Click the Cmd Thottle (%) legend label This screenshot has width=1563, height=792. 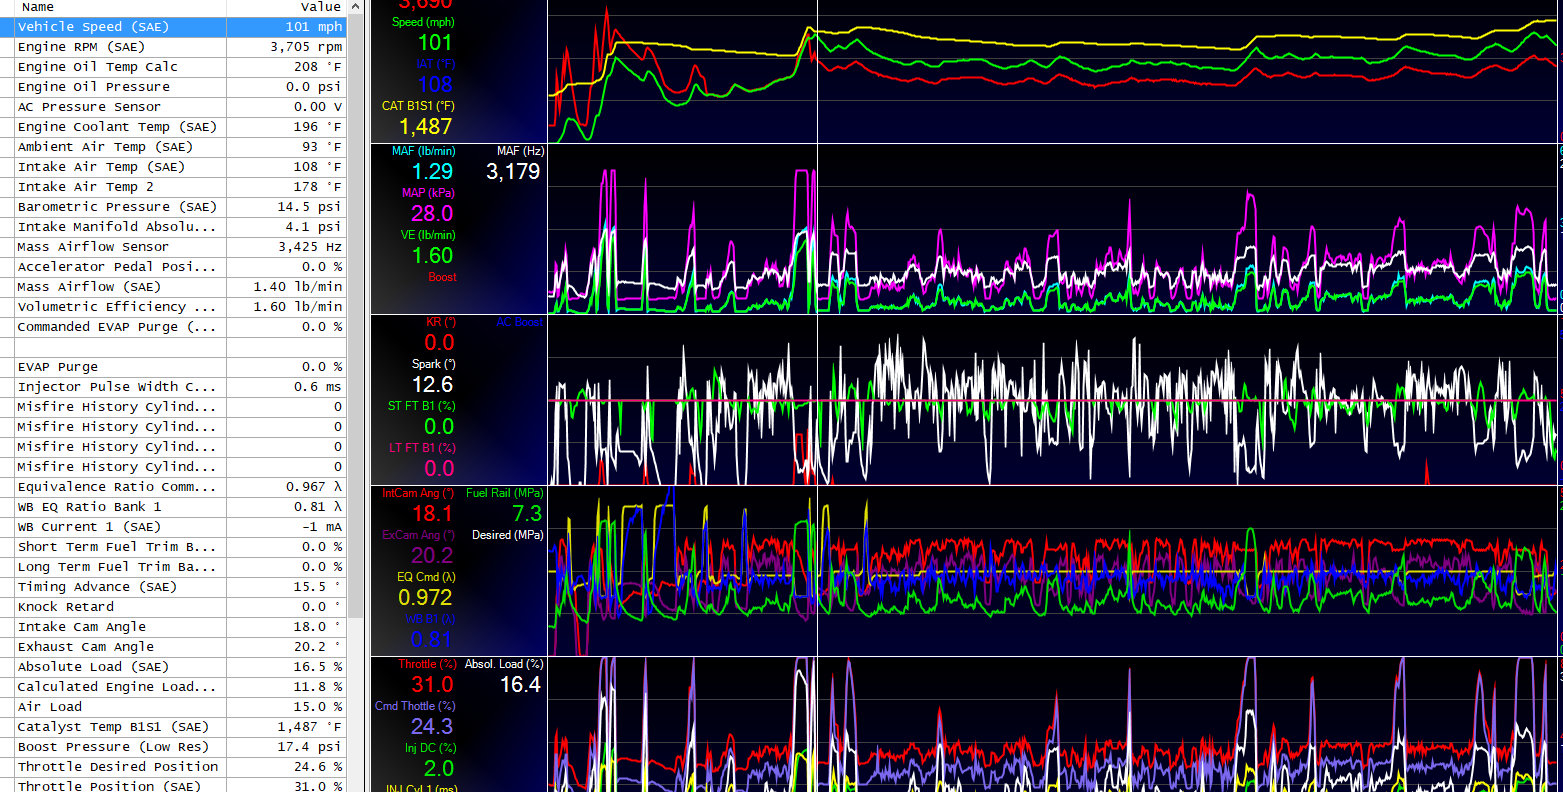415,706
